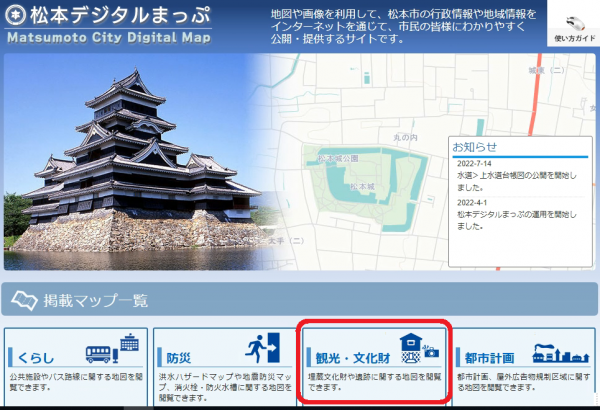Open the 防災 map category
This screenshot has height=410, width=600.
coord(225,366)
